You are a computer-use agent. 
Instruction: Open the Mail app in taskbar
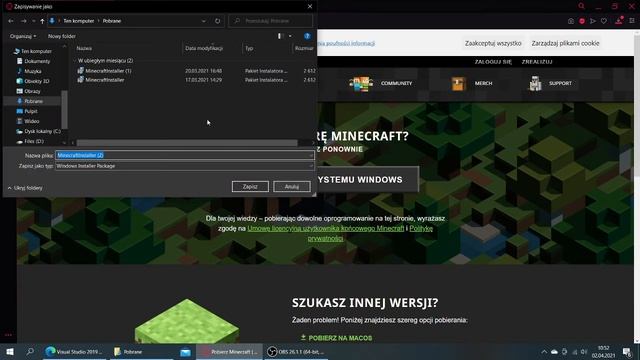[x=185, y=351]
